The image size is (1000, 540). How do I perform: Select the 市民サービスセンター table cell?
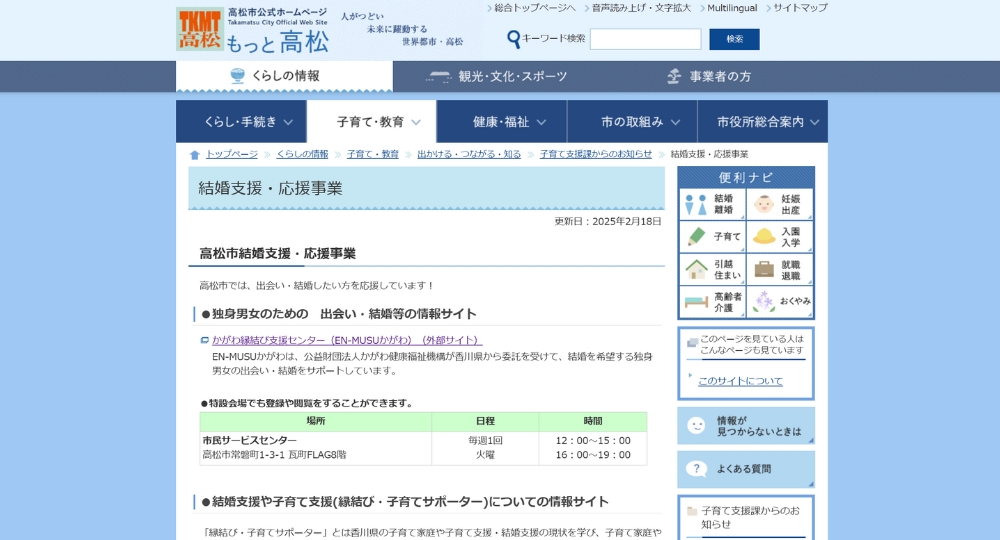tap(315, 448)
